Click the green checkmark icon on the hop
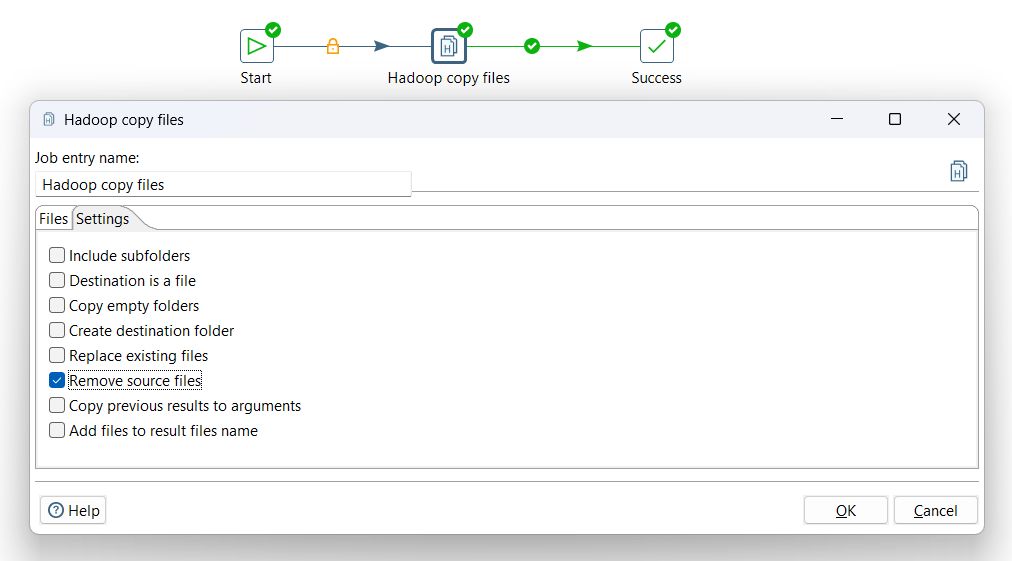 click(532, 46)
